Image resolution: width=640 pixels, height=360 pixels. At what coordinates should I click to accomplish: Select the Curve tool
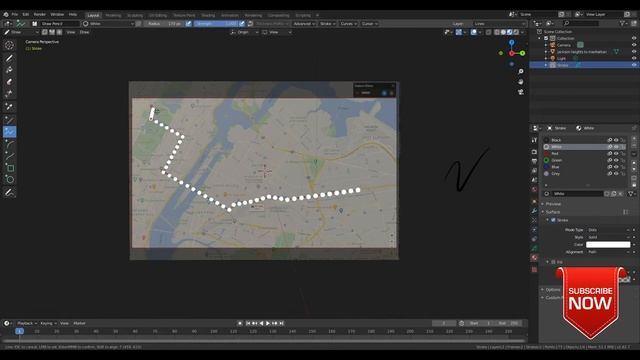click(x=9, y=156)
